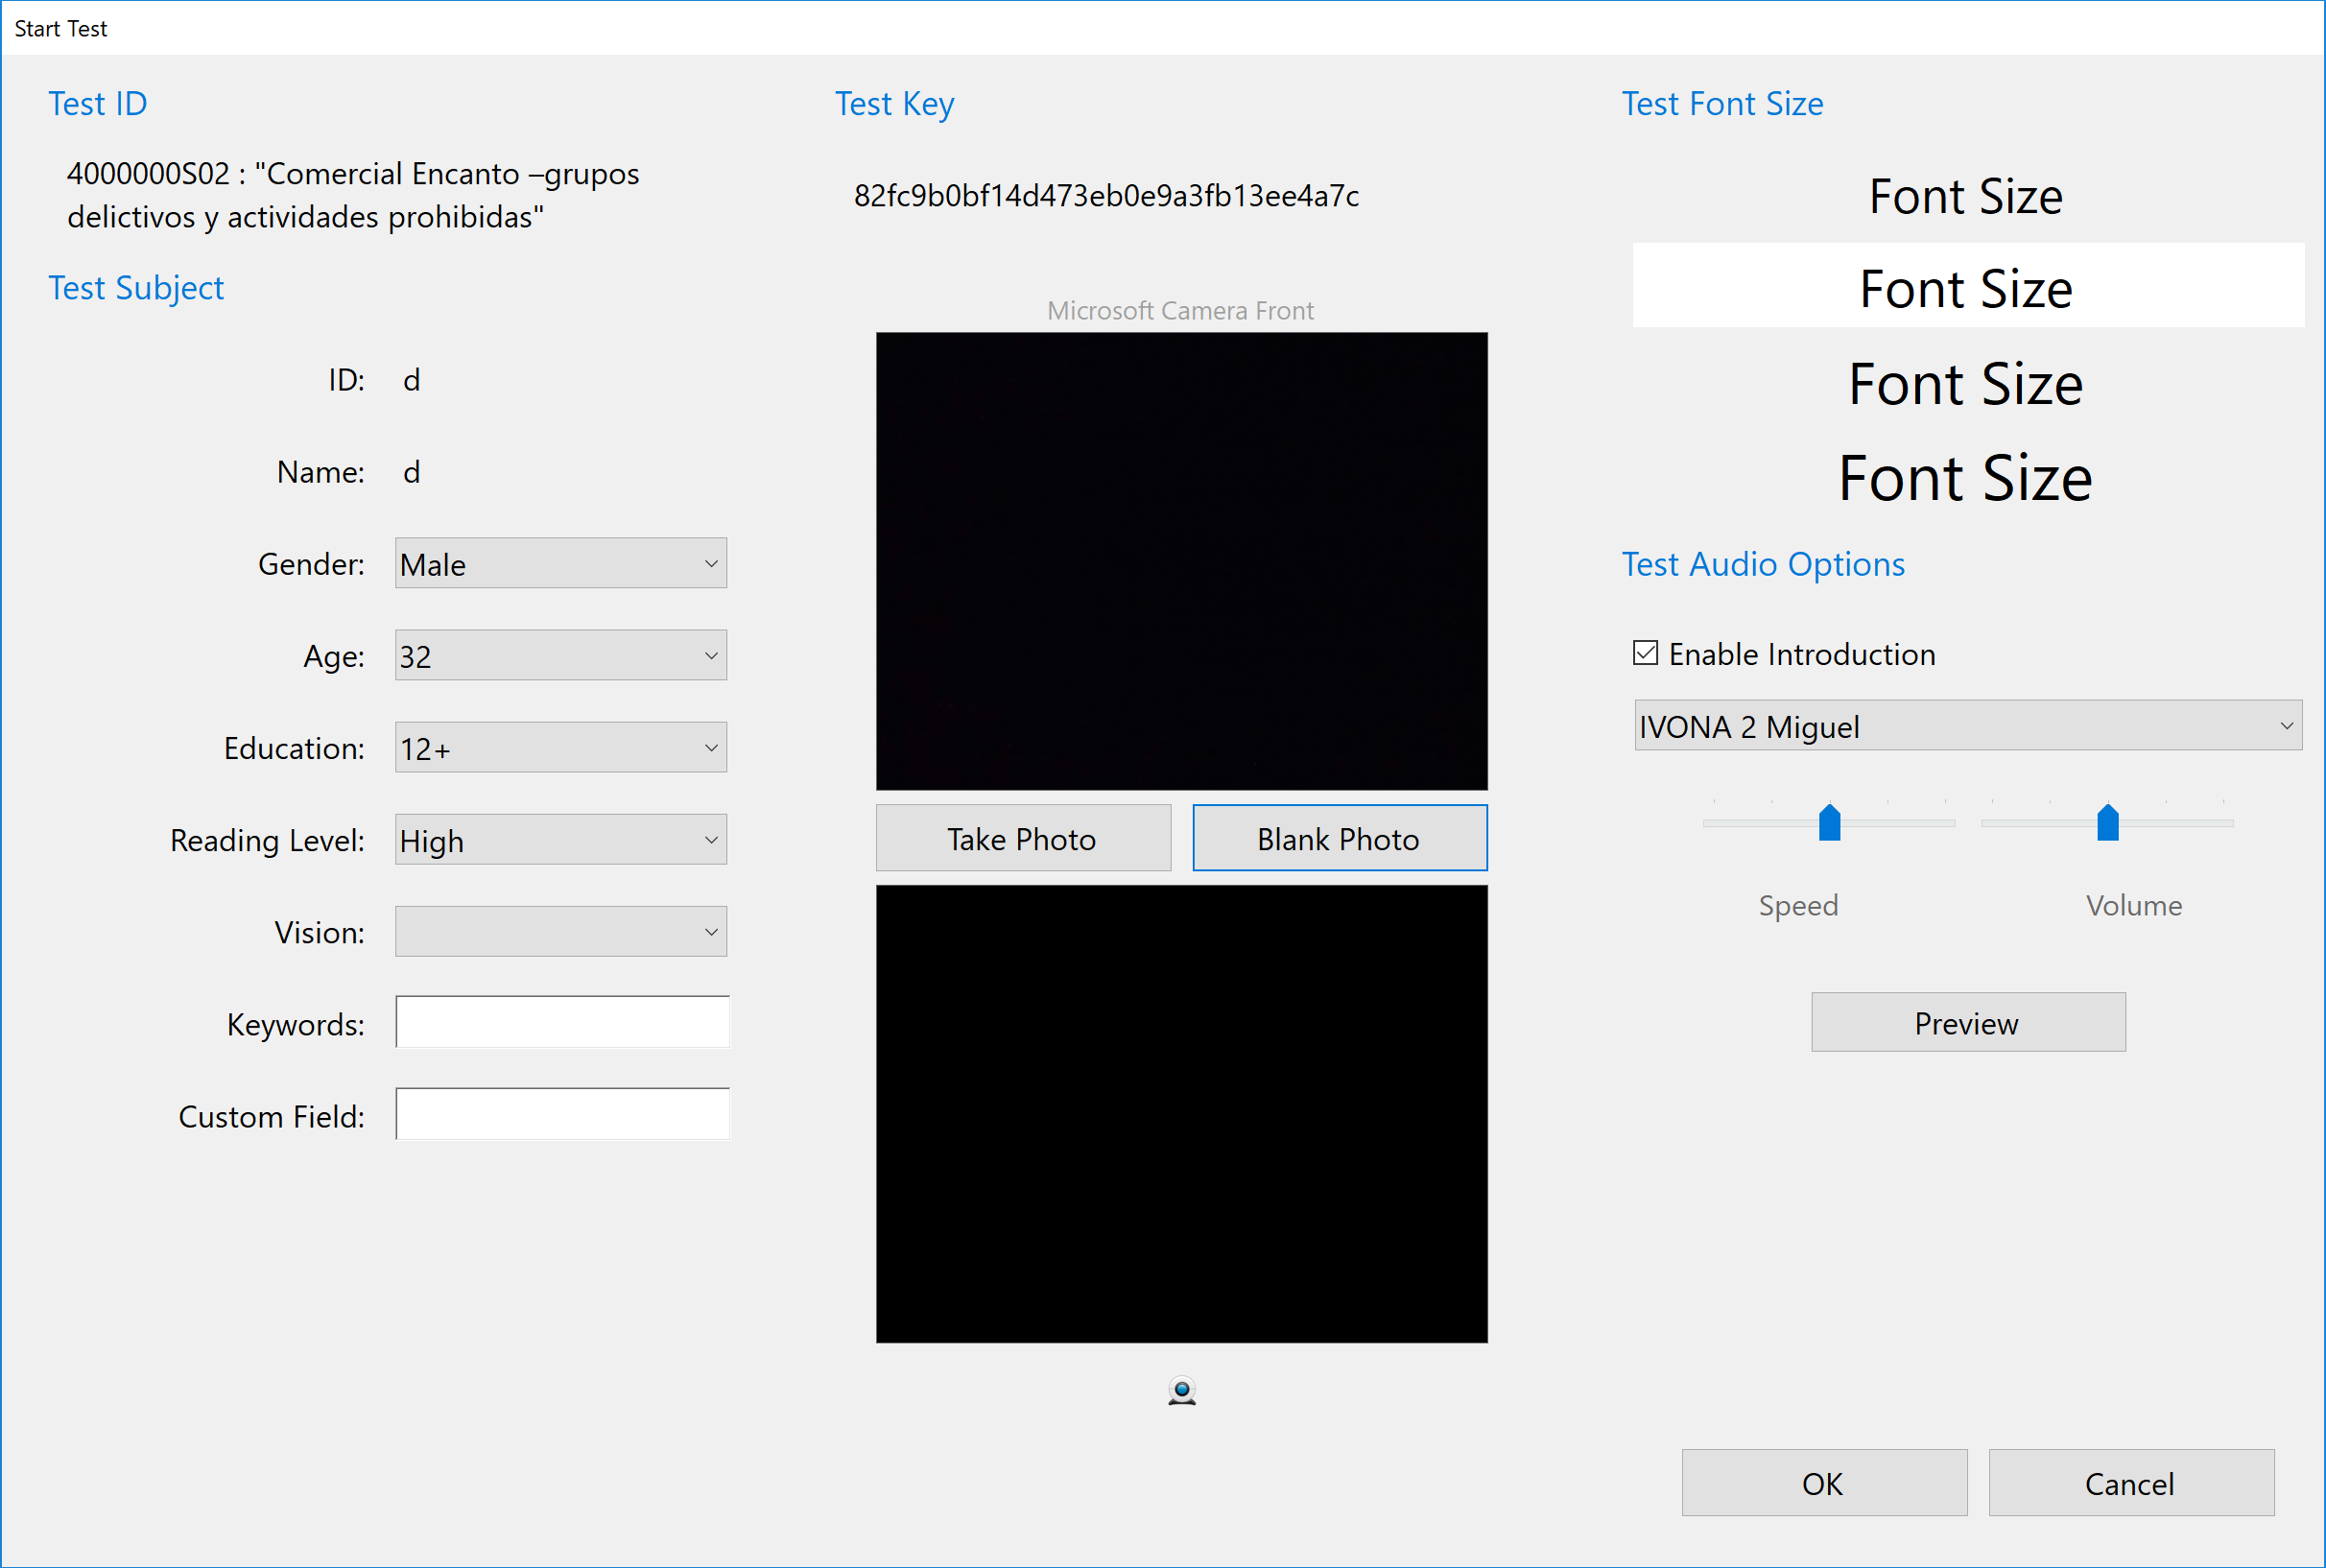Select the third Font Size option
Viewport: 2326px width, 1568px height.
[1966, 383]
